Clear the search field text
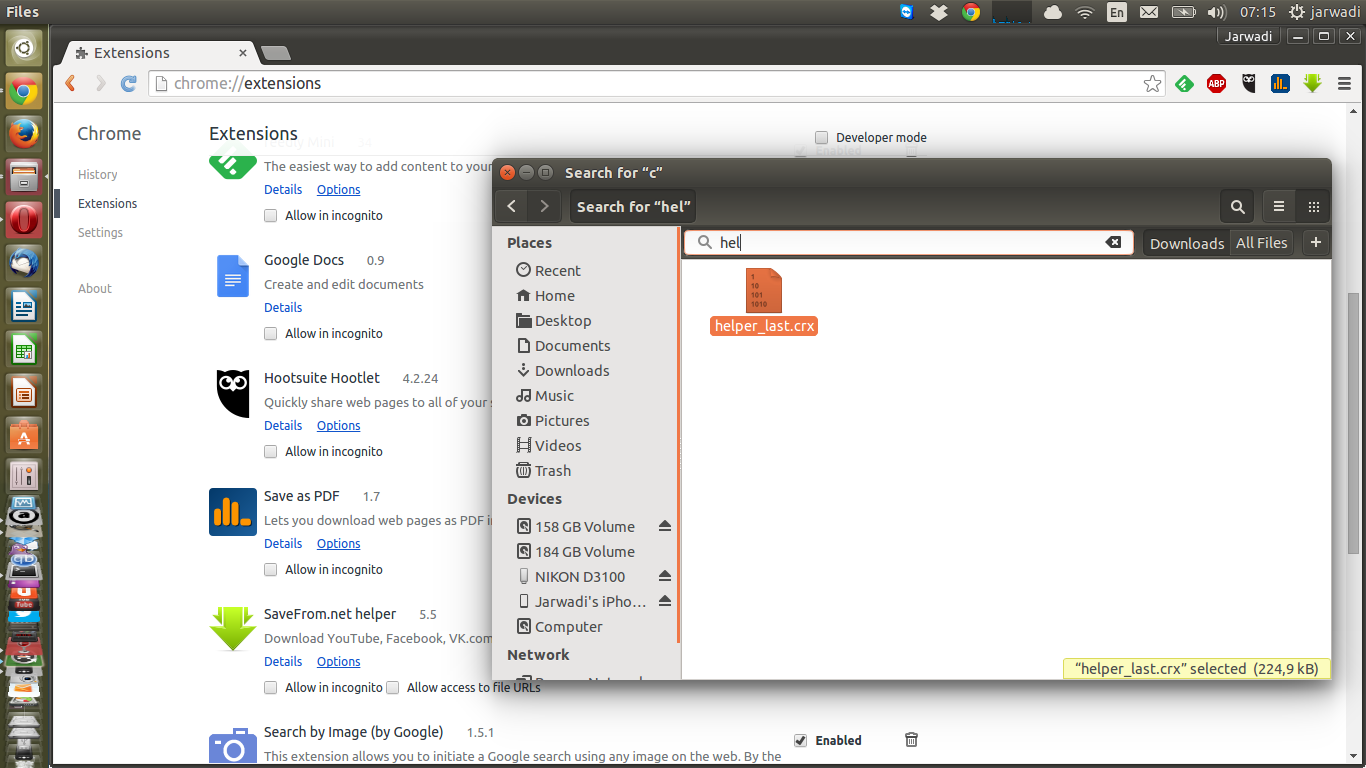The height and width of the screenshot is (768, 1366). click(x=1112, y=242)
